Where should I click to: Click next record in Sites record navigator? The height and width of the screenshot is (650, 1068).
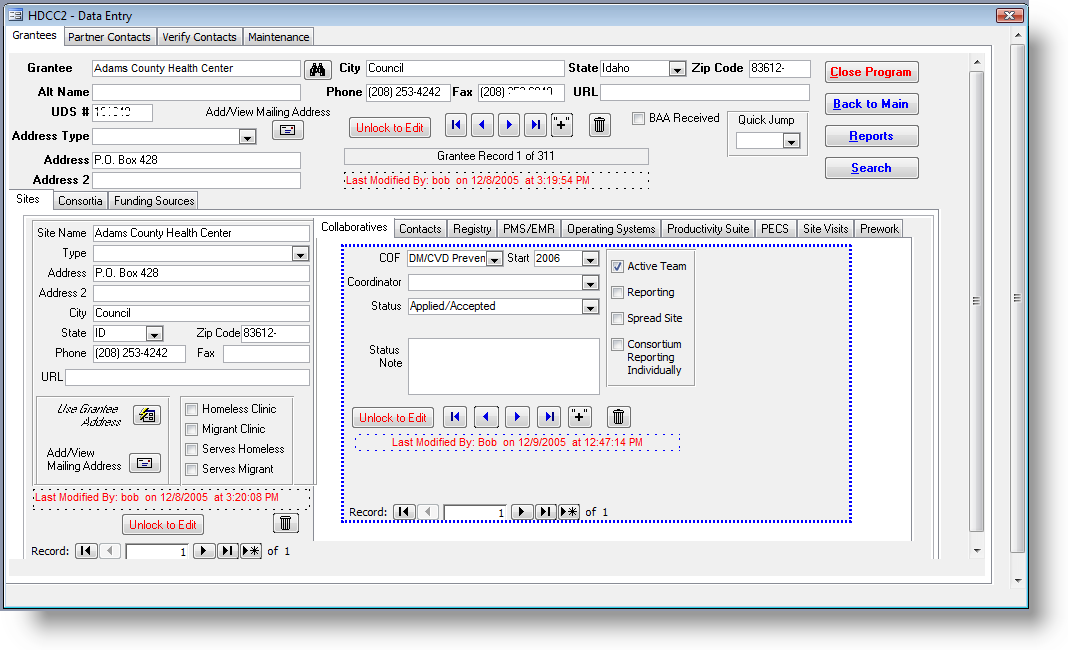click(204, 551)
